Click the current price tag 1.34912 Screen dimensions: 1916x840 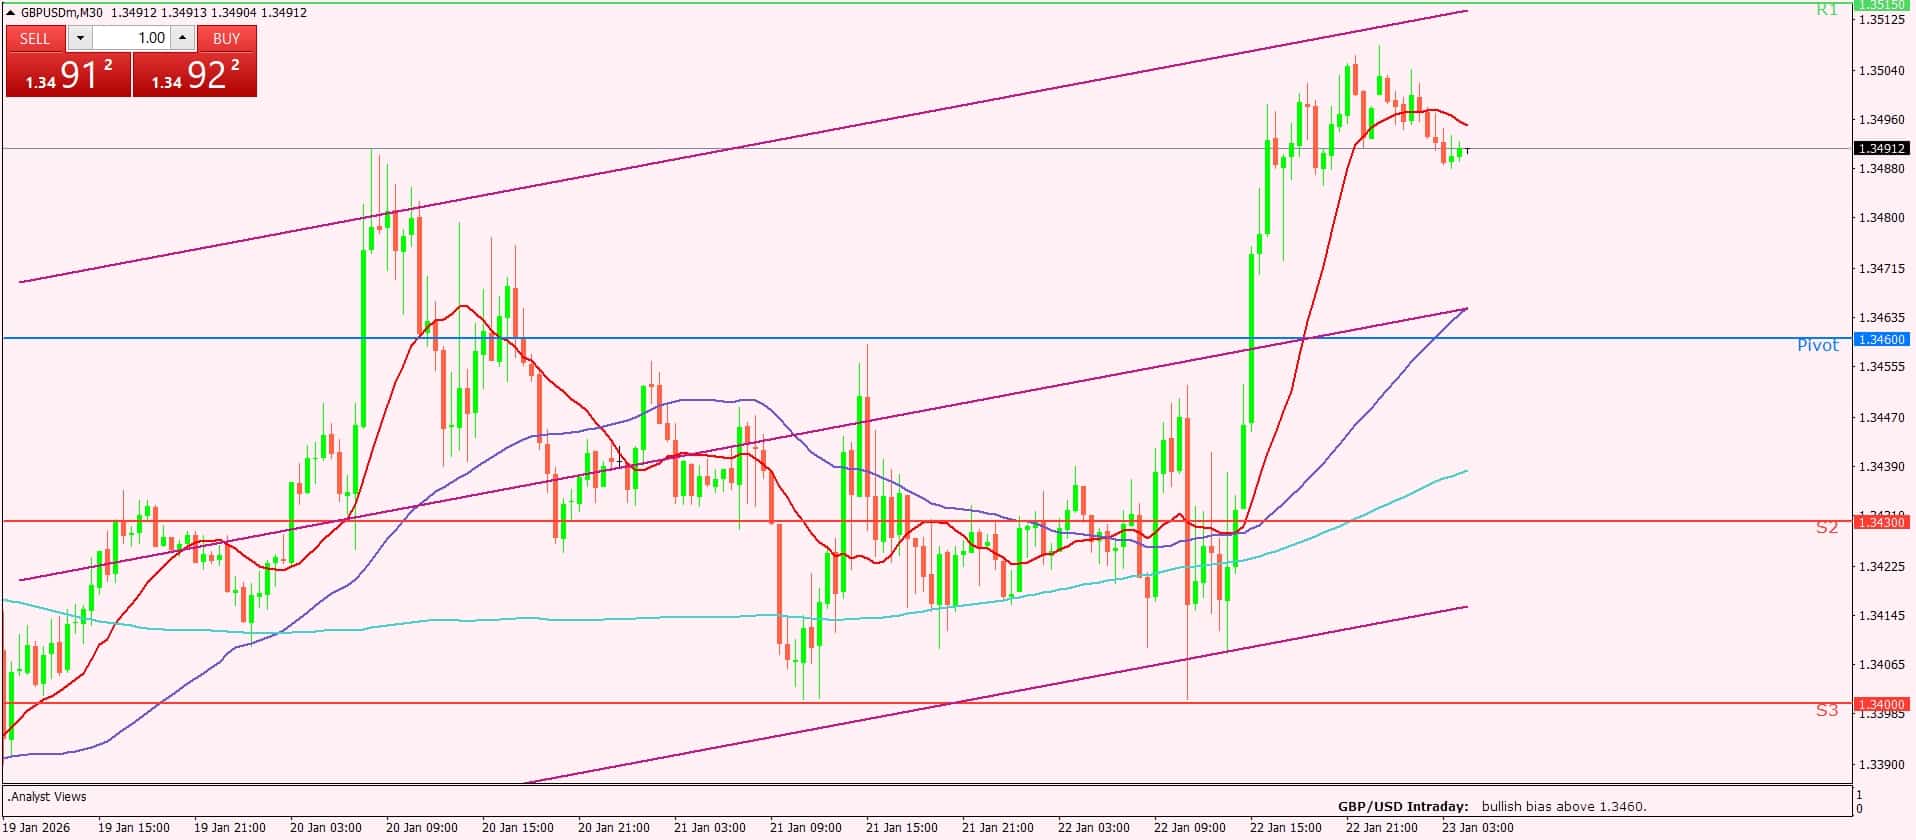pos(1882,148)
